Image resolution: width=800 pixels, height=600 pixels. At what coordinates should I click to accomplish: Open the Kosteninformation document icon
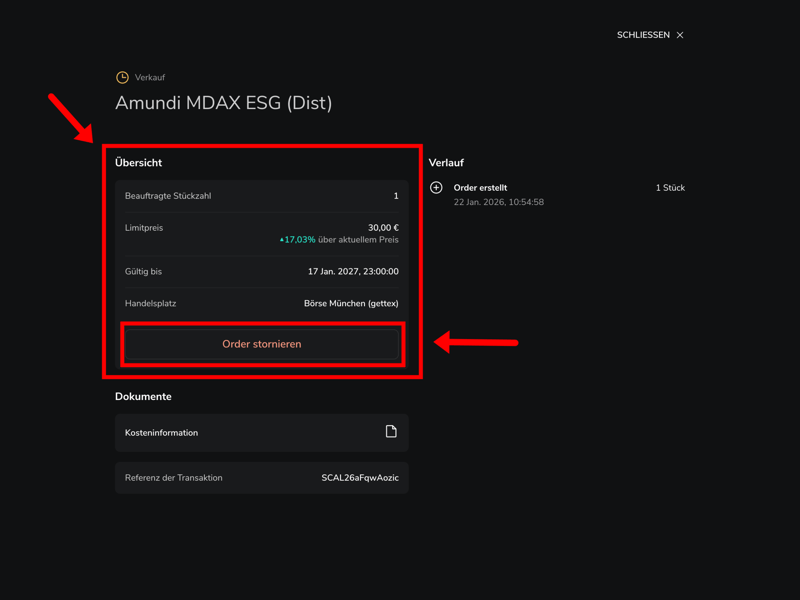coord(391,432)
